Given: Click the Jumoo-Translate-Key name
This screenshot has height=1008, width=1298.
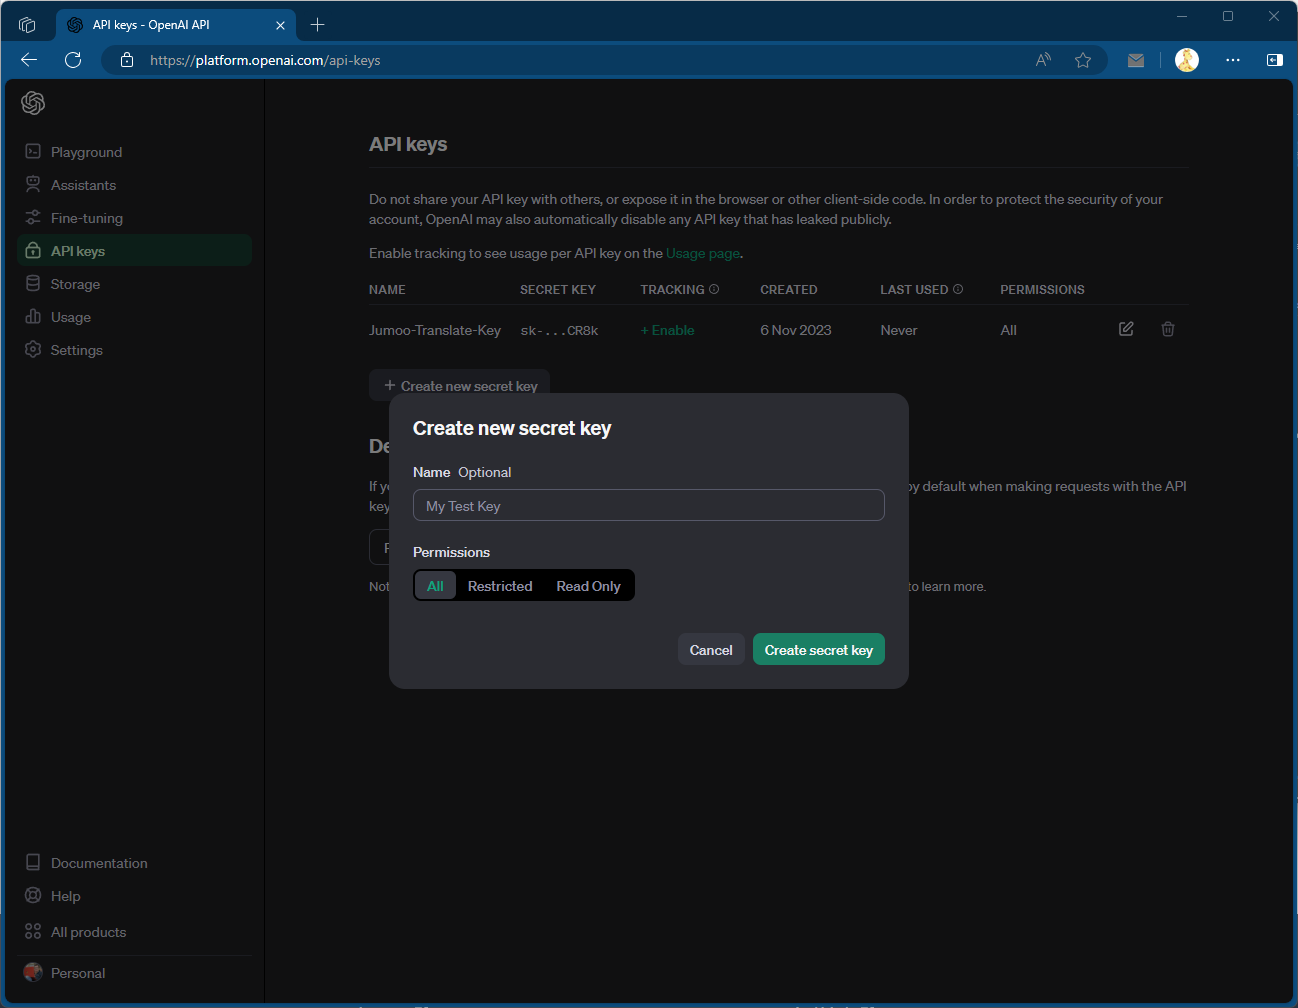Looking at the screenshot, I should point(435,330).
